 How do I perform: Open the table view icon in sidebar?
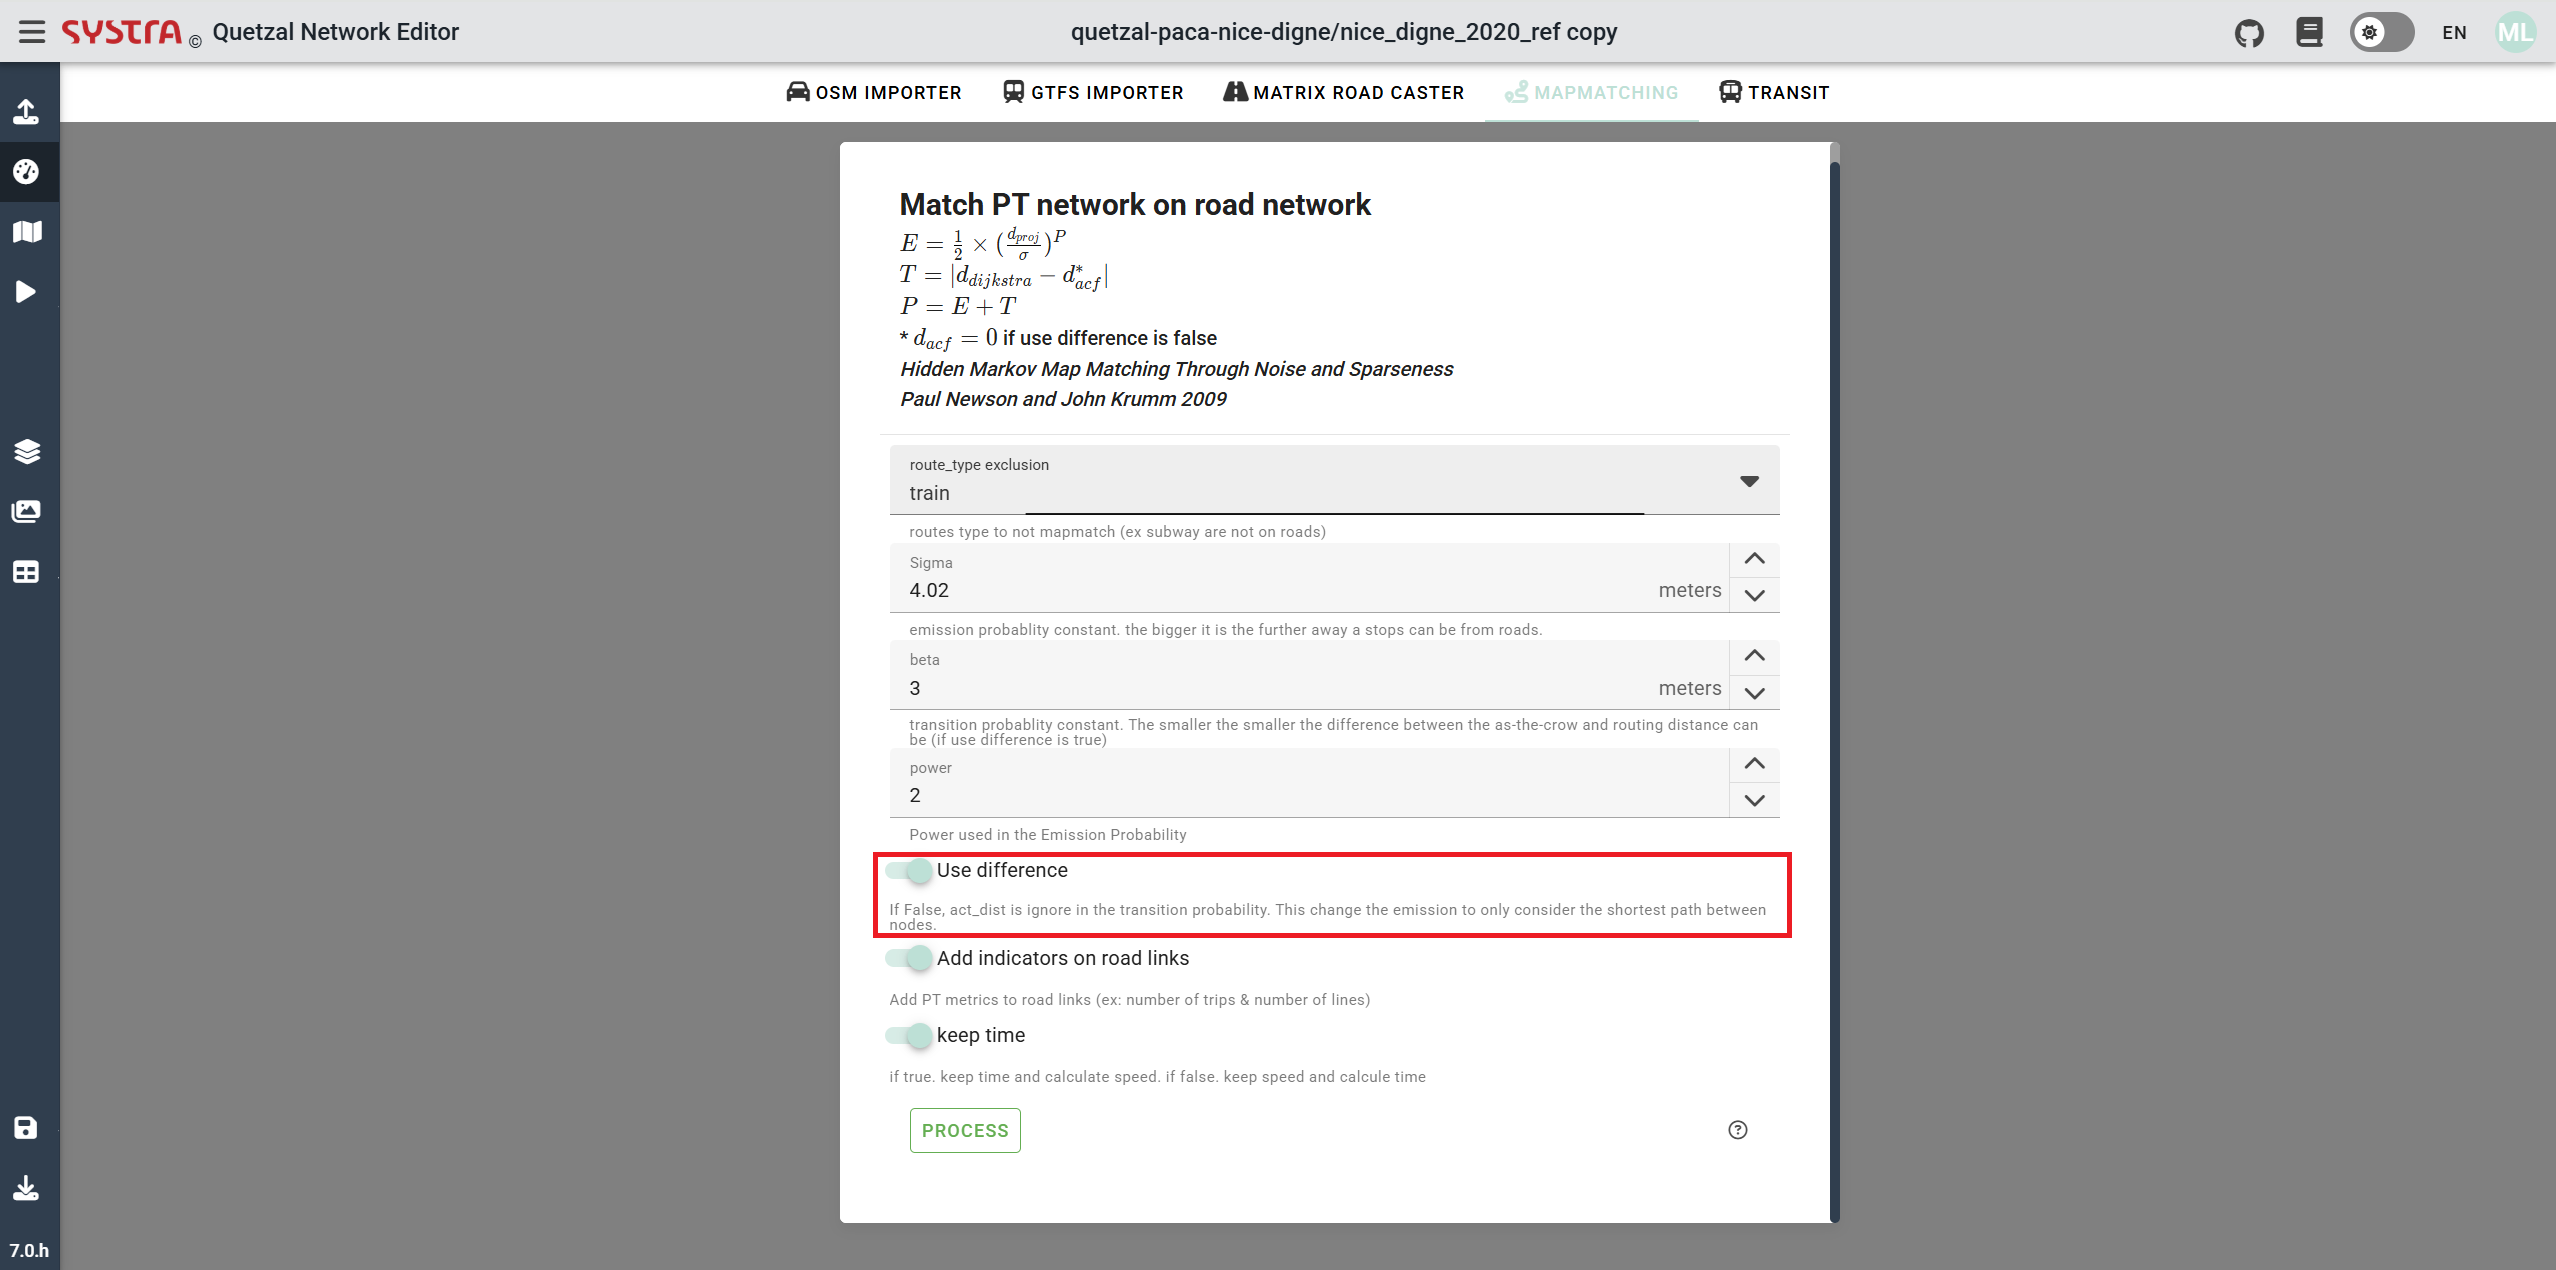[x=26, y=572]
